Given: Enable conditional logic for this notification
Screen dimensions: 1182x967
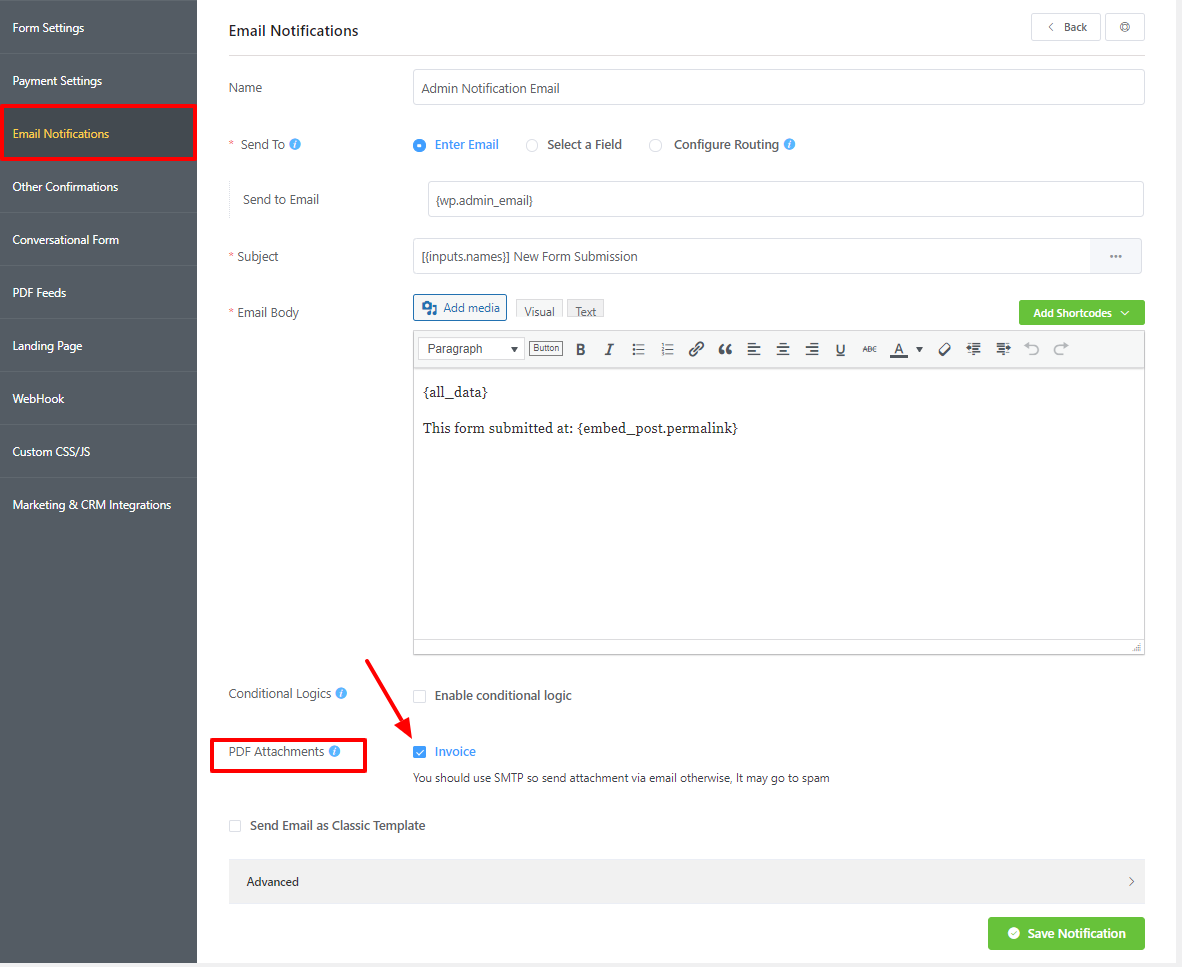Looking at the screenshot, I should pos(419,696).
